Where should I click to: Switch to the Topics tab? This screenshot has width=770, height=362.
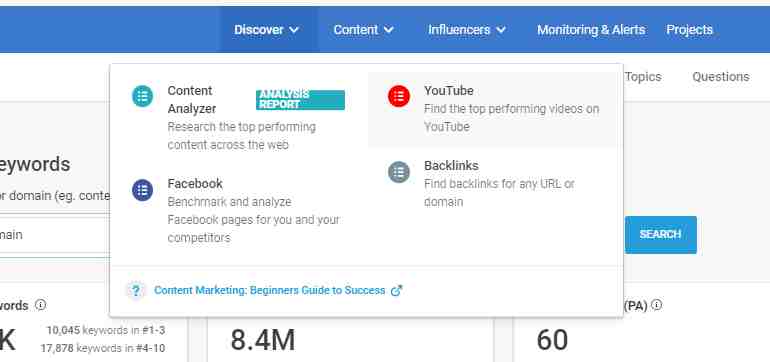[643, 77]
